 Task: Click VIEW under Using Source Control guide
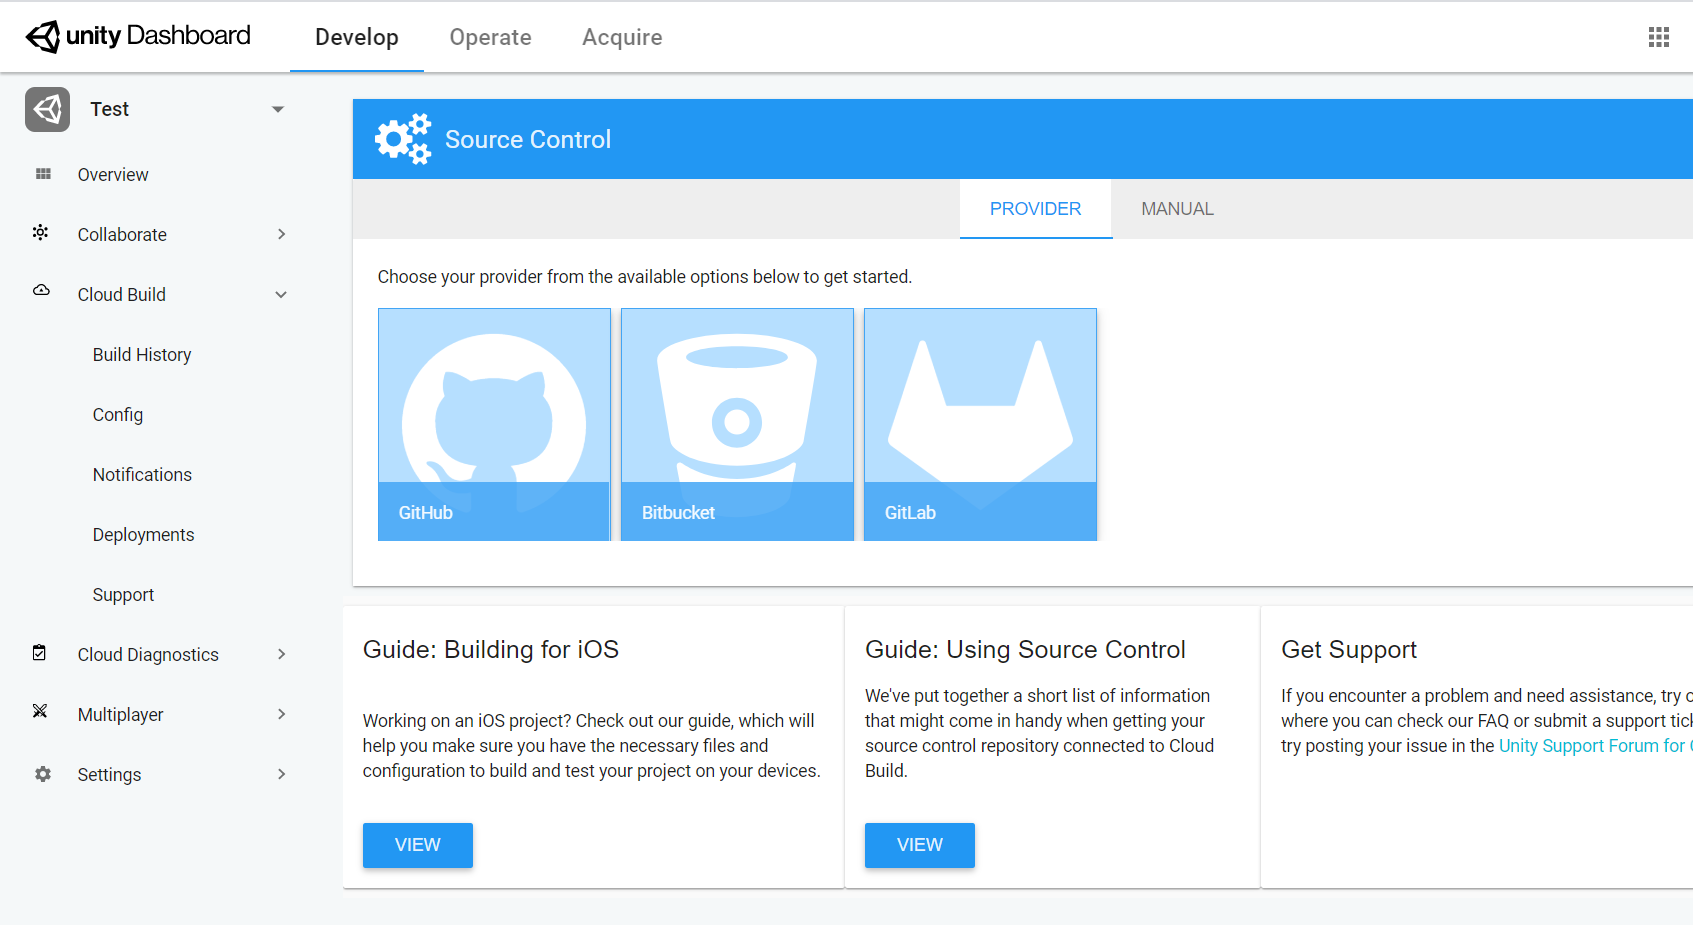pos(920,845)
